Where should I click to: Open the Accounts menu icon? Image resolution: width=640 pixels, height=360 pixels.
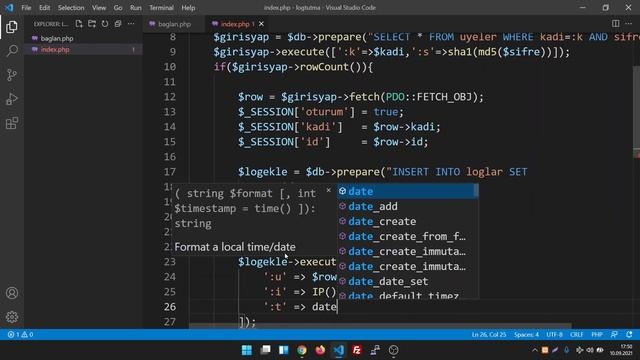[x=12, y=293]
